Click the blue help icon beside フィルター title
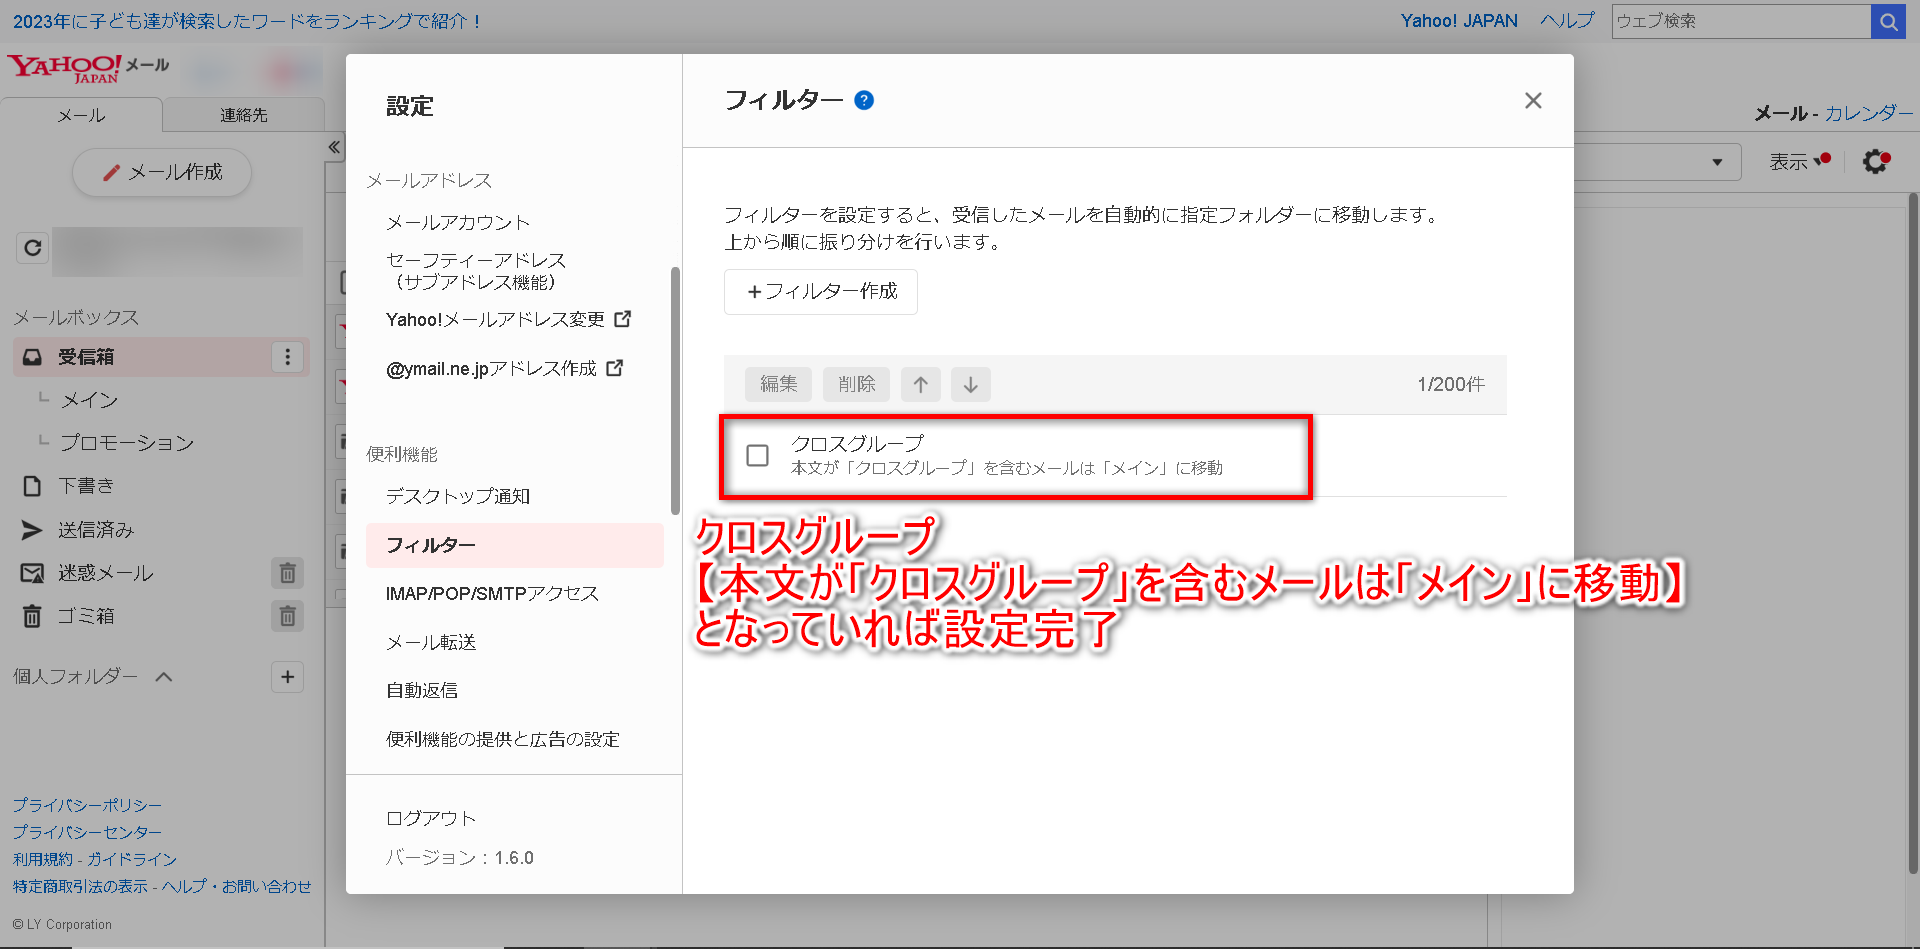1920x949 pixels. pyautogui.click(x=864, y=100)
